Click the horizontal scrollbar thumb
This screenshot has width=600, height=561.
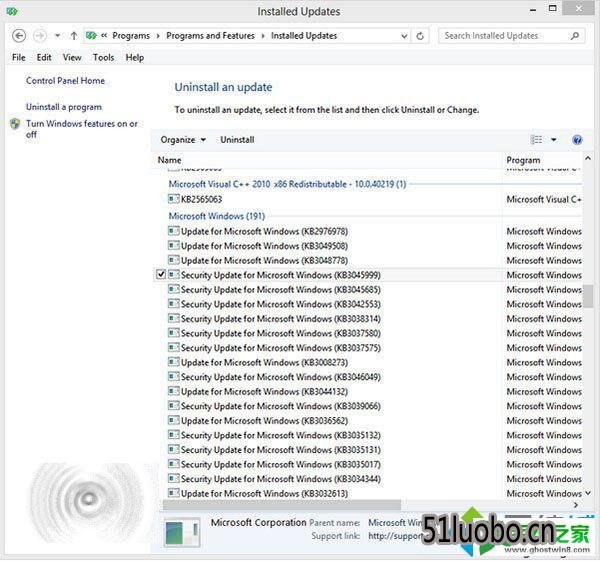click(282, 505)
